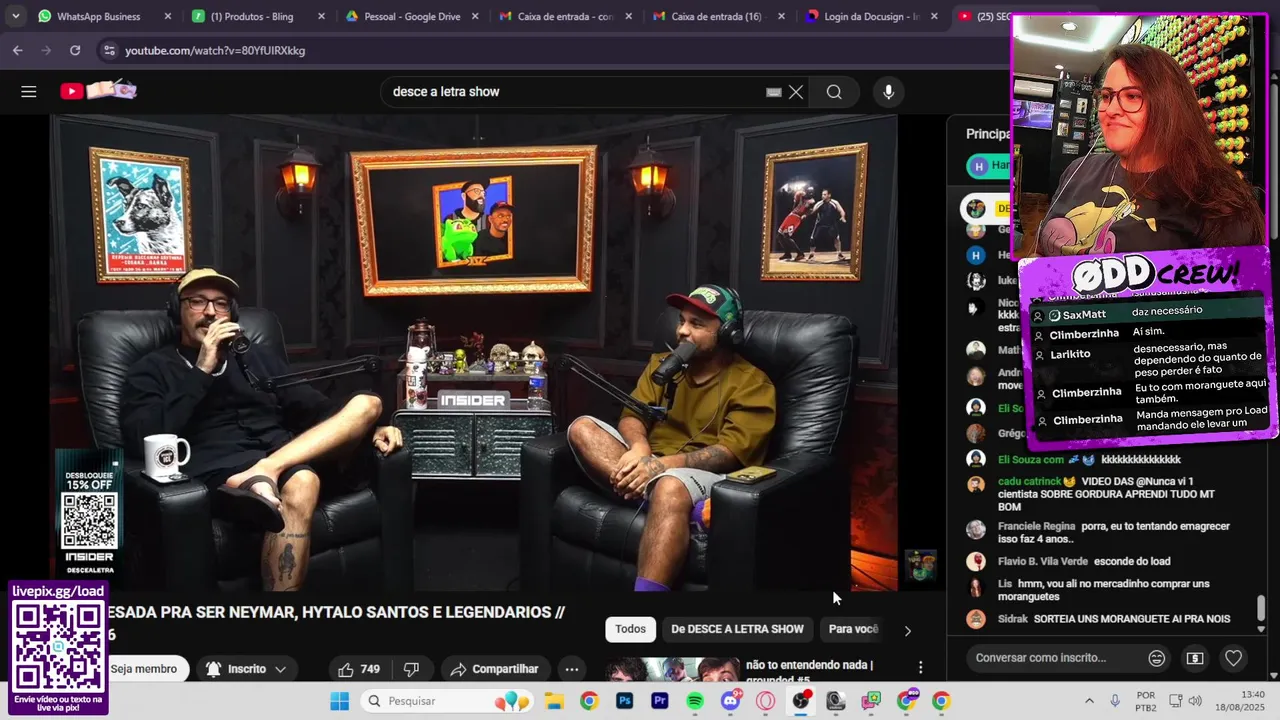Image resolution: width=1280 pixels, height=720 pixels.
Task: Reload the YouTube page
Action: (x=75, y=50)
